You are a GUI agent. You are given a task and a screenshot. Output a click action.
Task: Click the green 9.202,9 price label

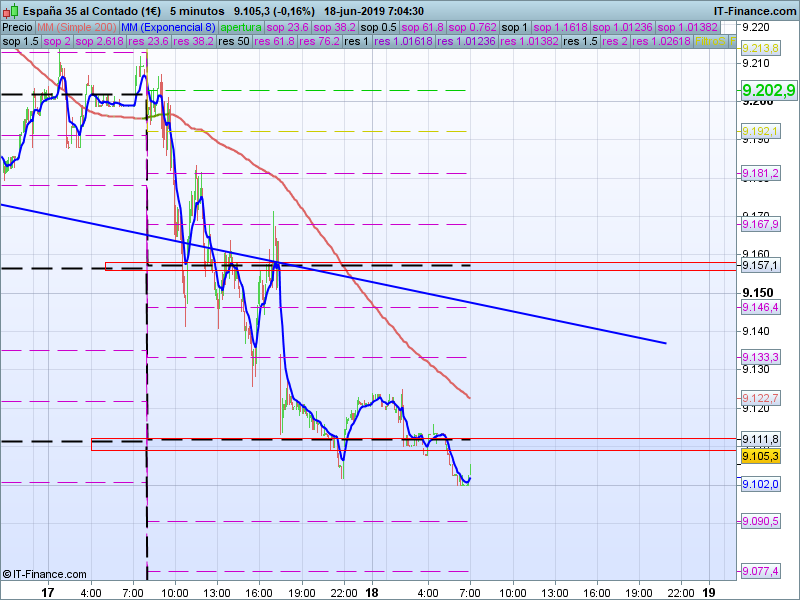click(768, 91)
